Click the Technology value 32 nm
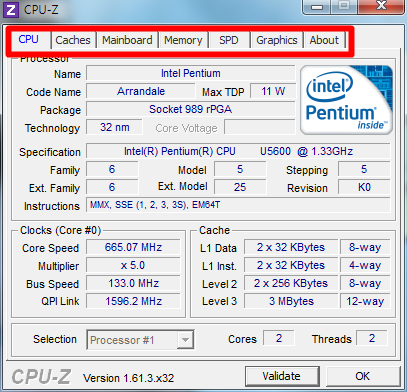This screenshot has height=392, width=407. click(114, 127)
